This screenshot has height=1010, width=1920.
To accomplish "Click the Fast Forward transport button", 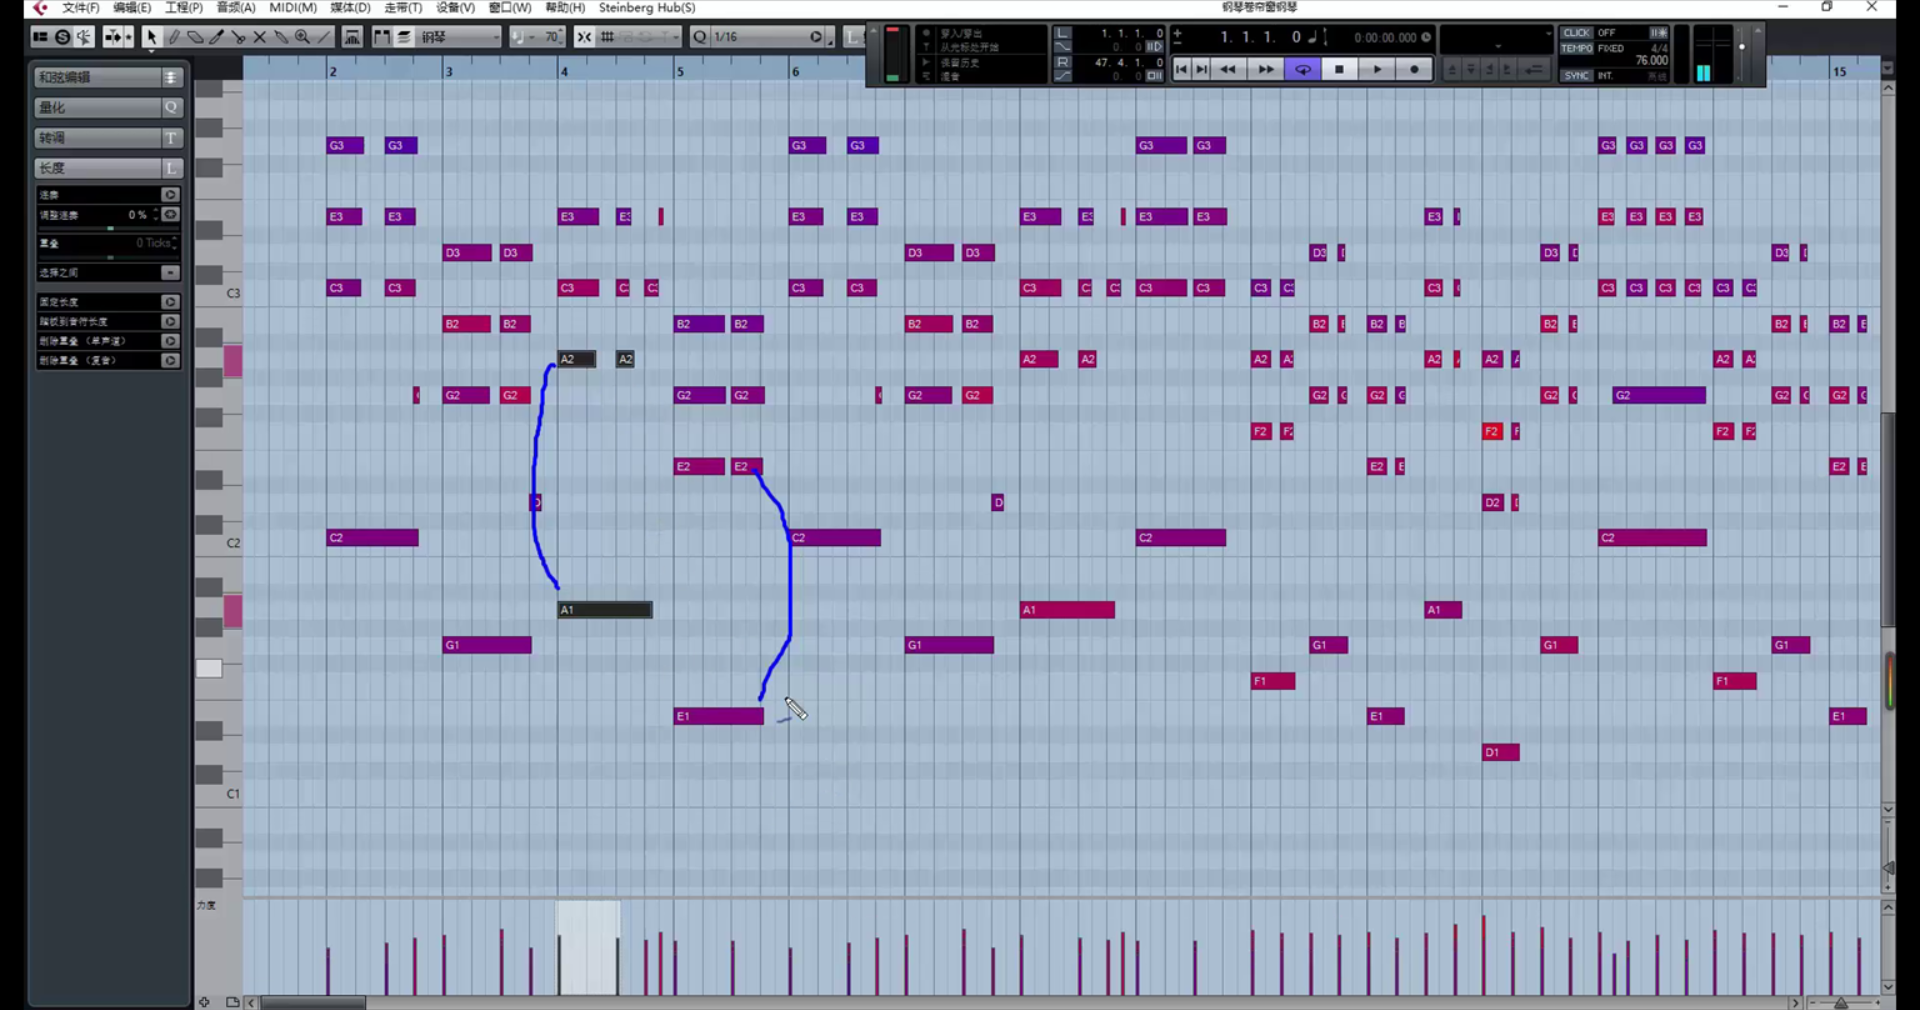I will 1266,69.
